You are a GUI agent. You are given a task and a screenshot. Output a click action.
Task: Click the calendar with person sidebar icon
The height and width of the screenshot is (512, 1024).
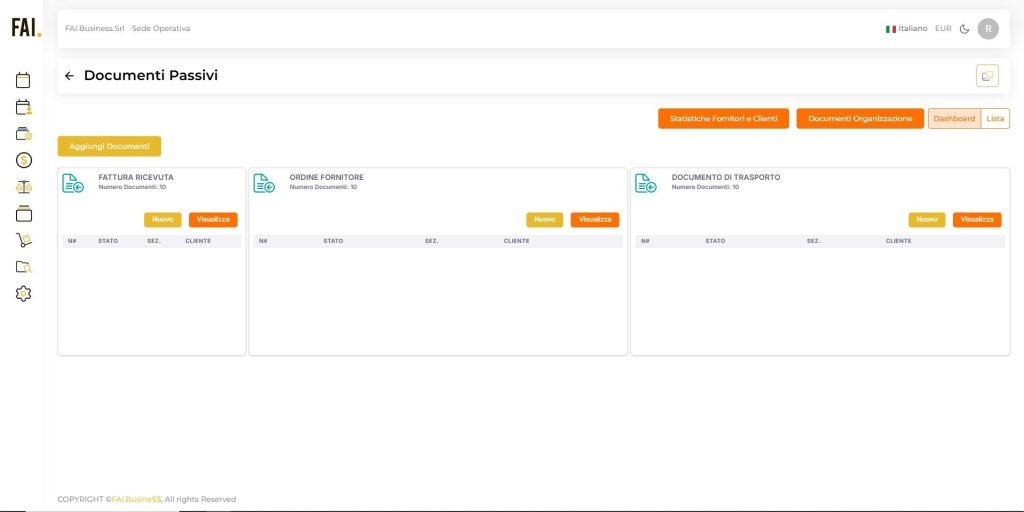click(24, 107)
